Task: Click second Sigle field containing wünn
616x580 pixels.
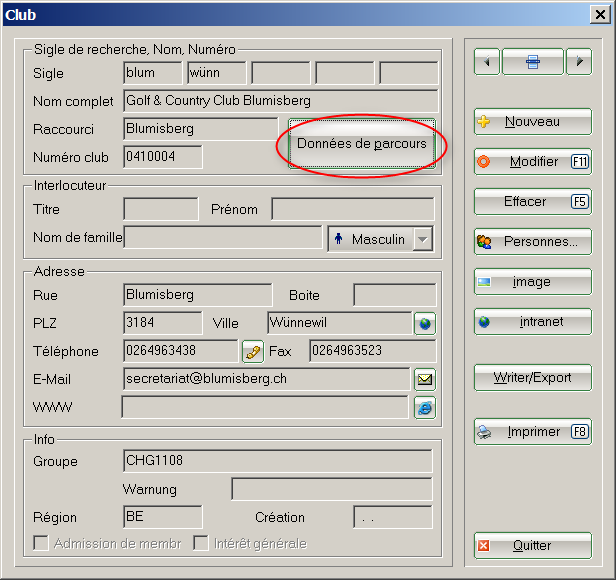Action: tap(217, 73)
